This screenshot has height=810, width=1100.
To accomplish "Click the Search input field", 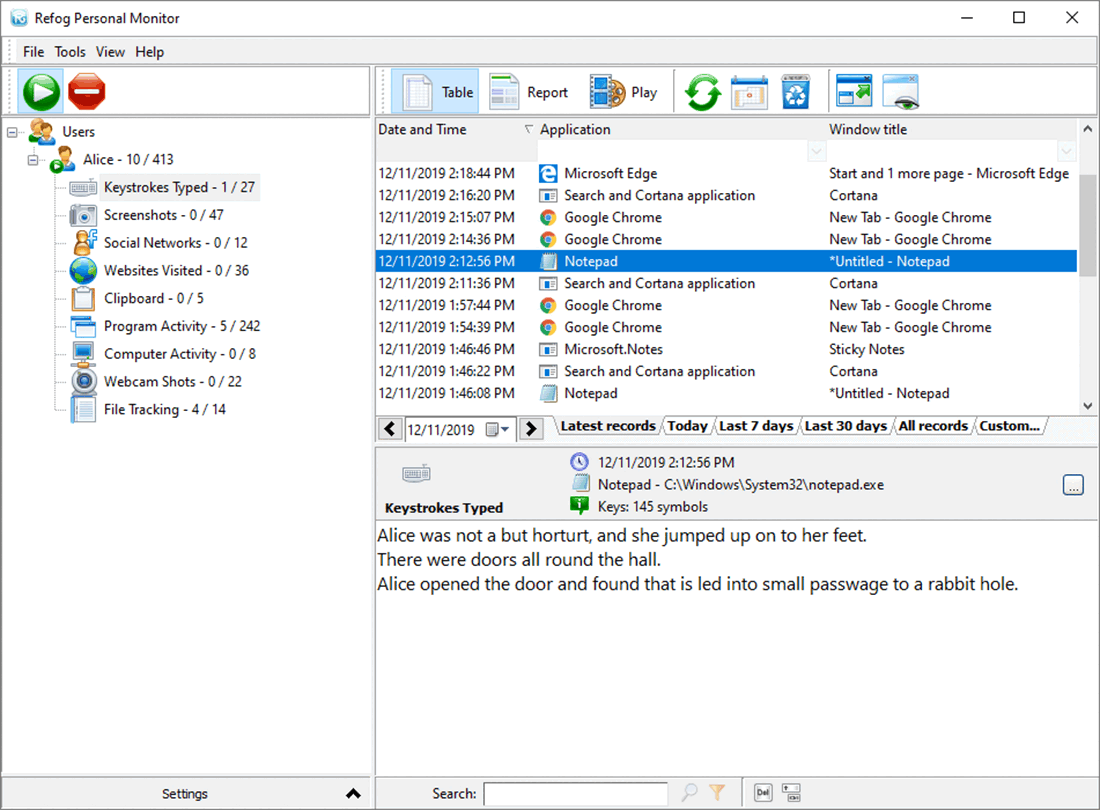I will tap(575, 794).
